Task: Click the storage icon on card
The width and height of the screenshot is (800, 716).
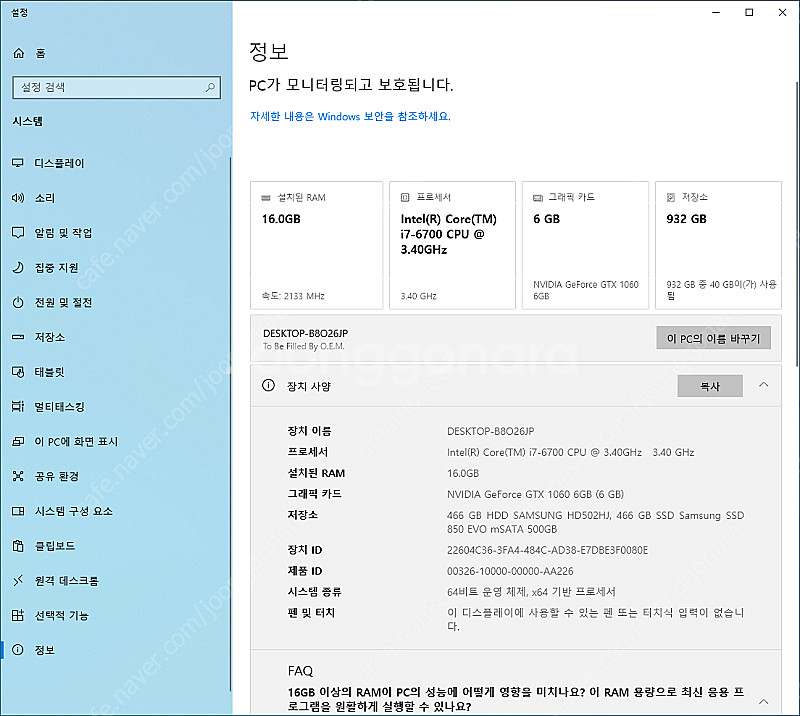Action: 671,197
